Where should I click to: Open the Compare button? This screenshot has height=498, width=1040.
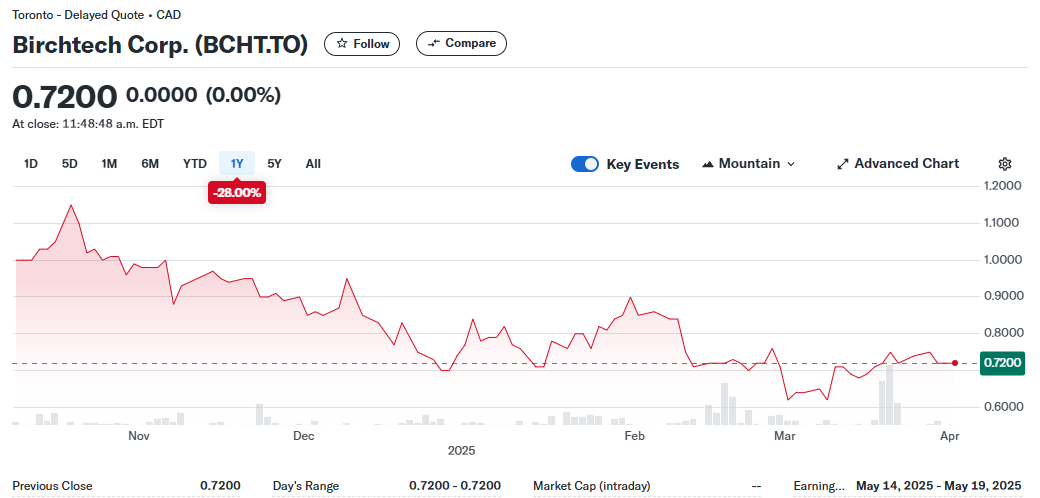coord(462,44)
